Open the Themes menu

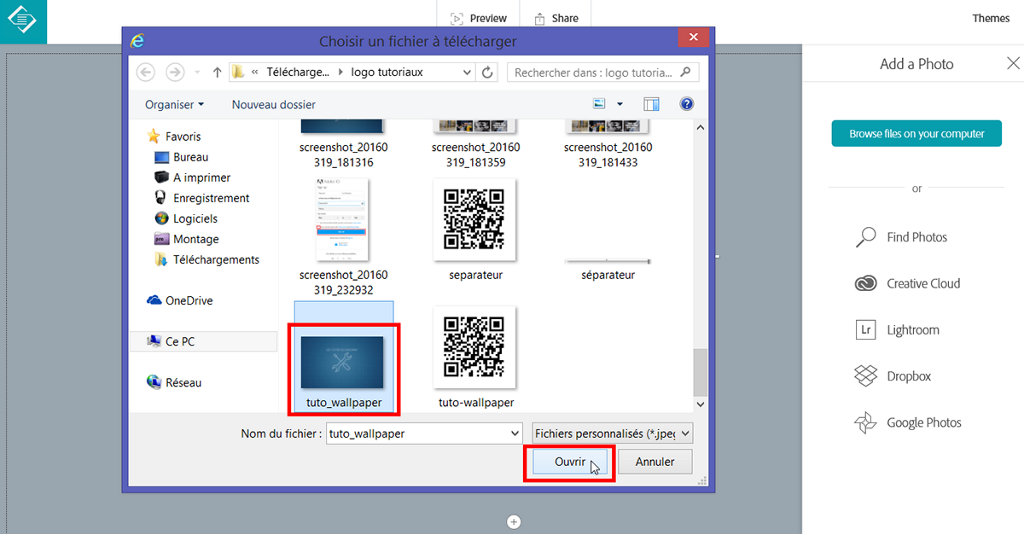(991, 18)
